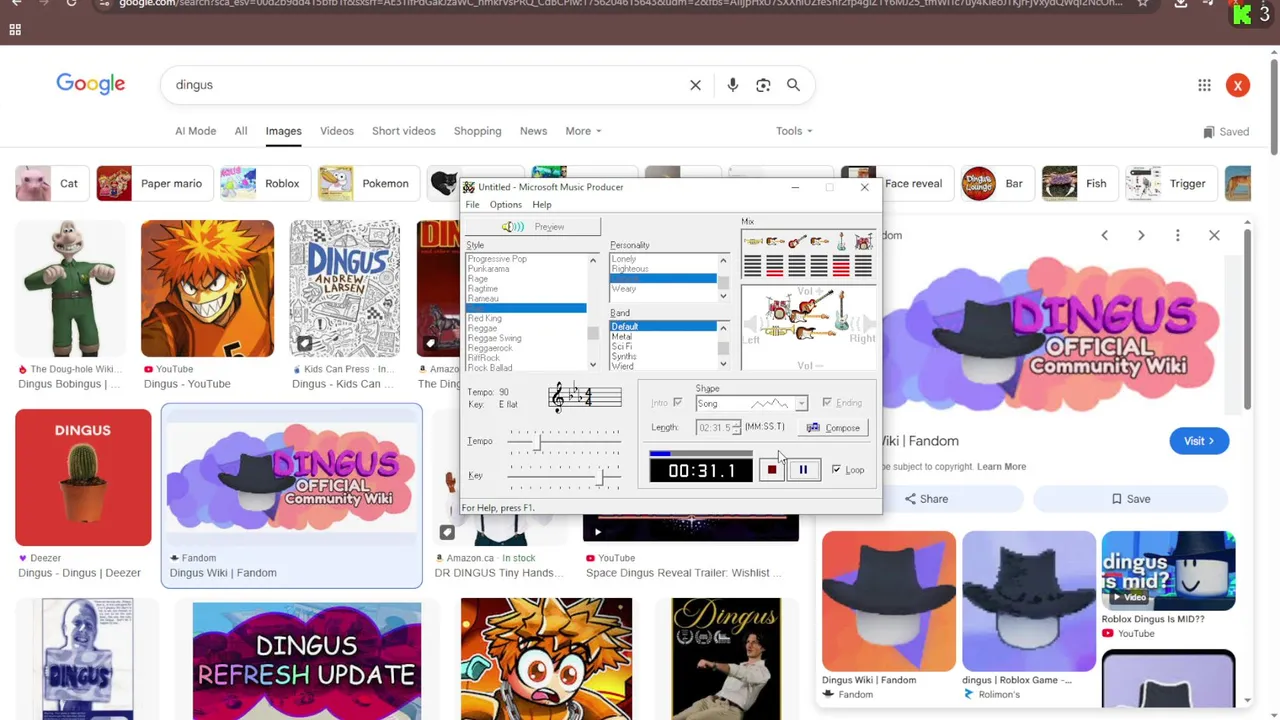Click the Preview button
The width and height of the screenshot is (1280, 720).
533,227
